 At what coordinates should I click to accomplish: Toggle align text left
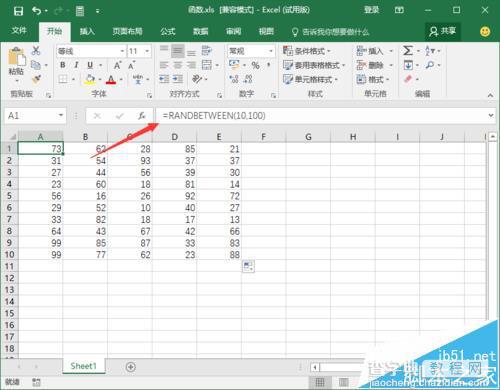pyautogui.click(x=164, y=65)
